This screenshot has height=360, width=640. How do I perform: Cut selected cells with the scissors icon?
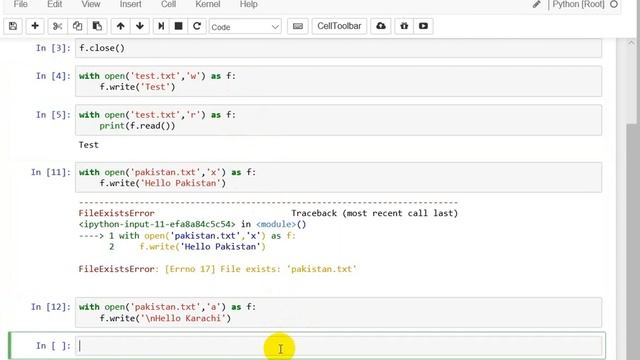[57, 26]
